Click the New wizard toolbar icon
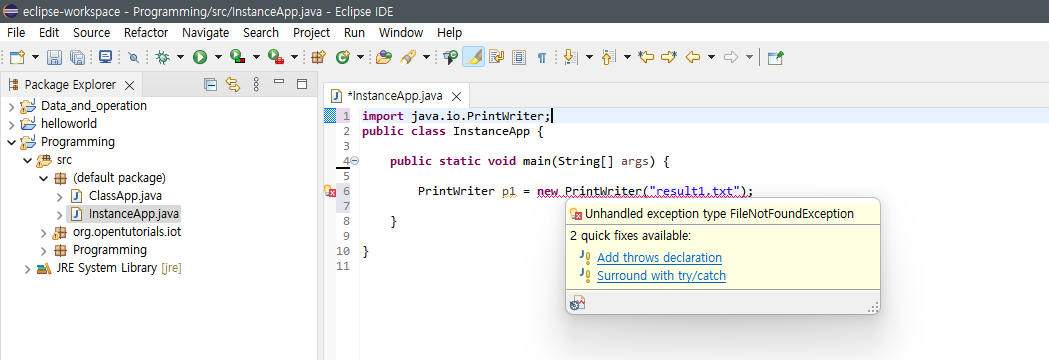Image resolution: width=1049 pixels, height=360 pixels. [17, 58]
